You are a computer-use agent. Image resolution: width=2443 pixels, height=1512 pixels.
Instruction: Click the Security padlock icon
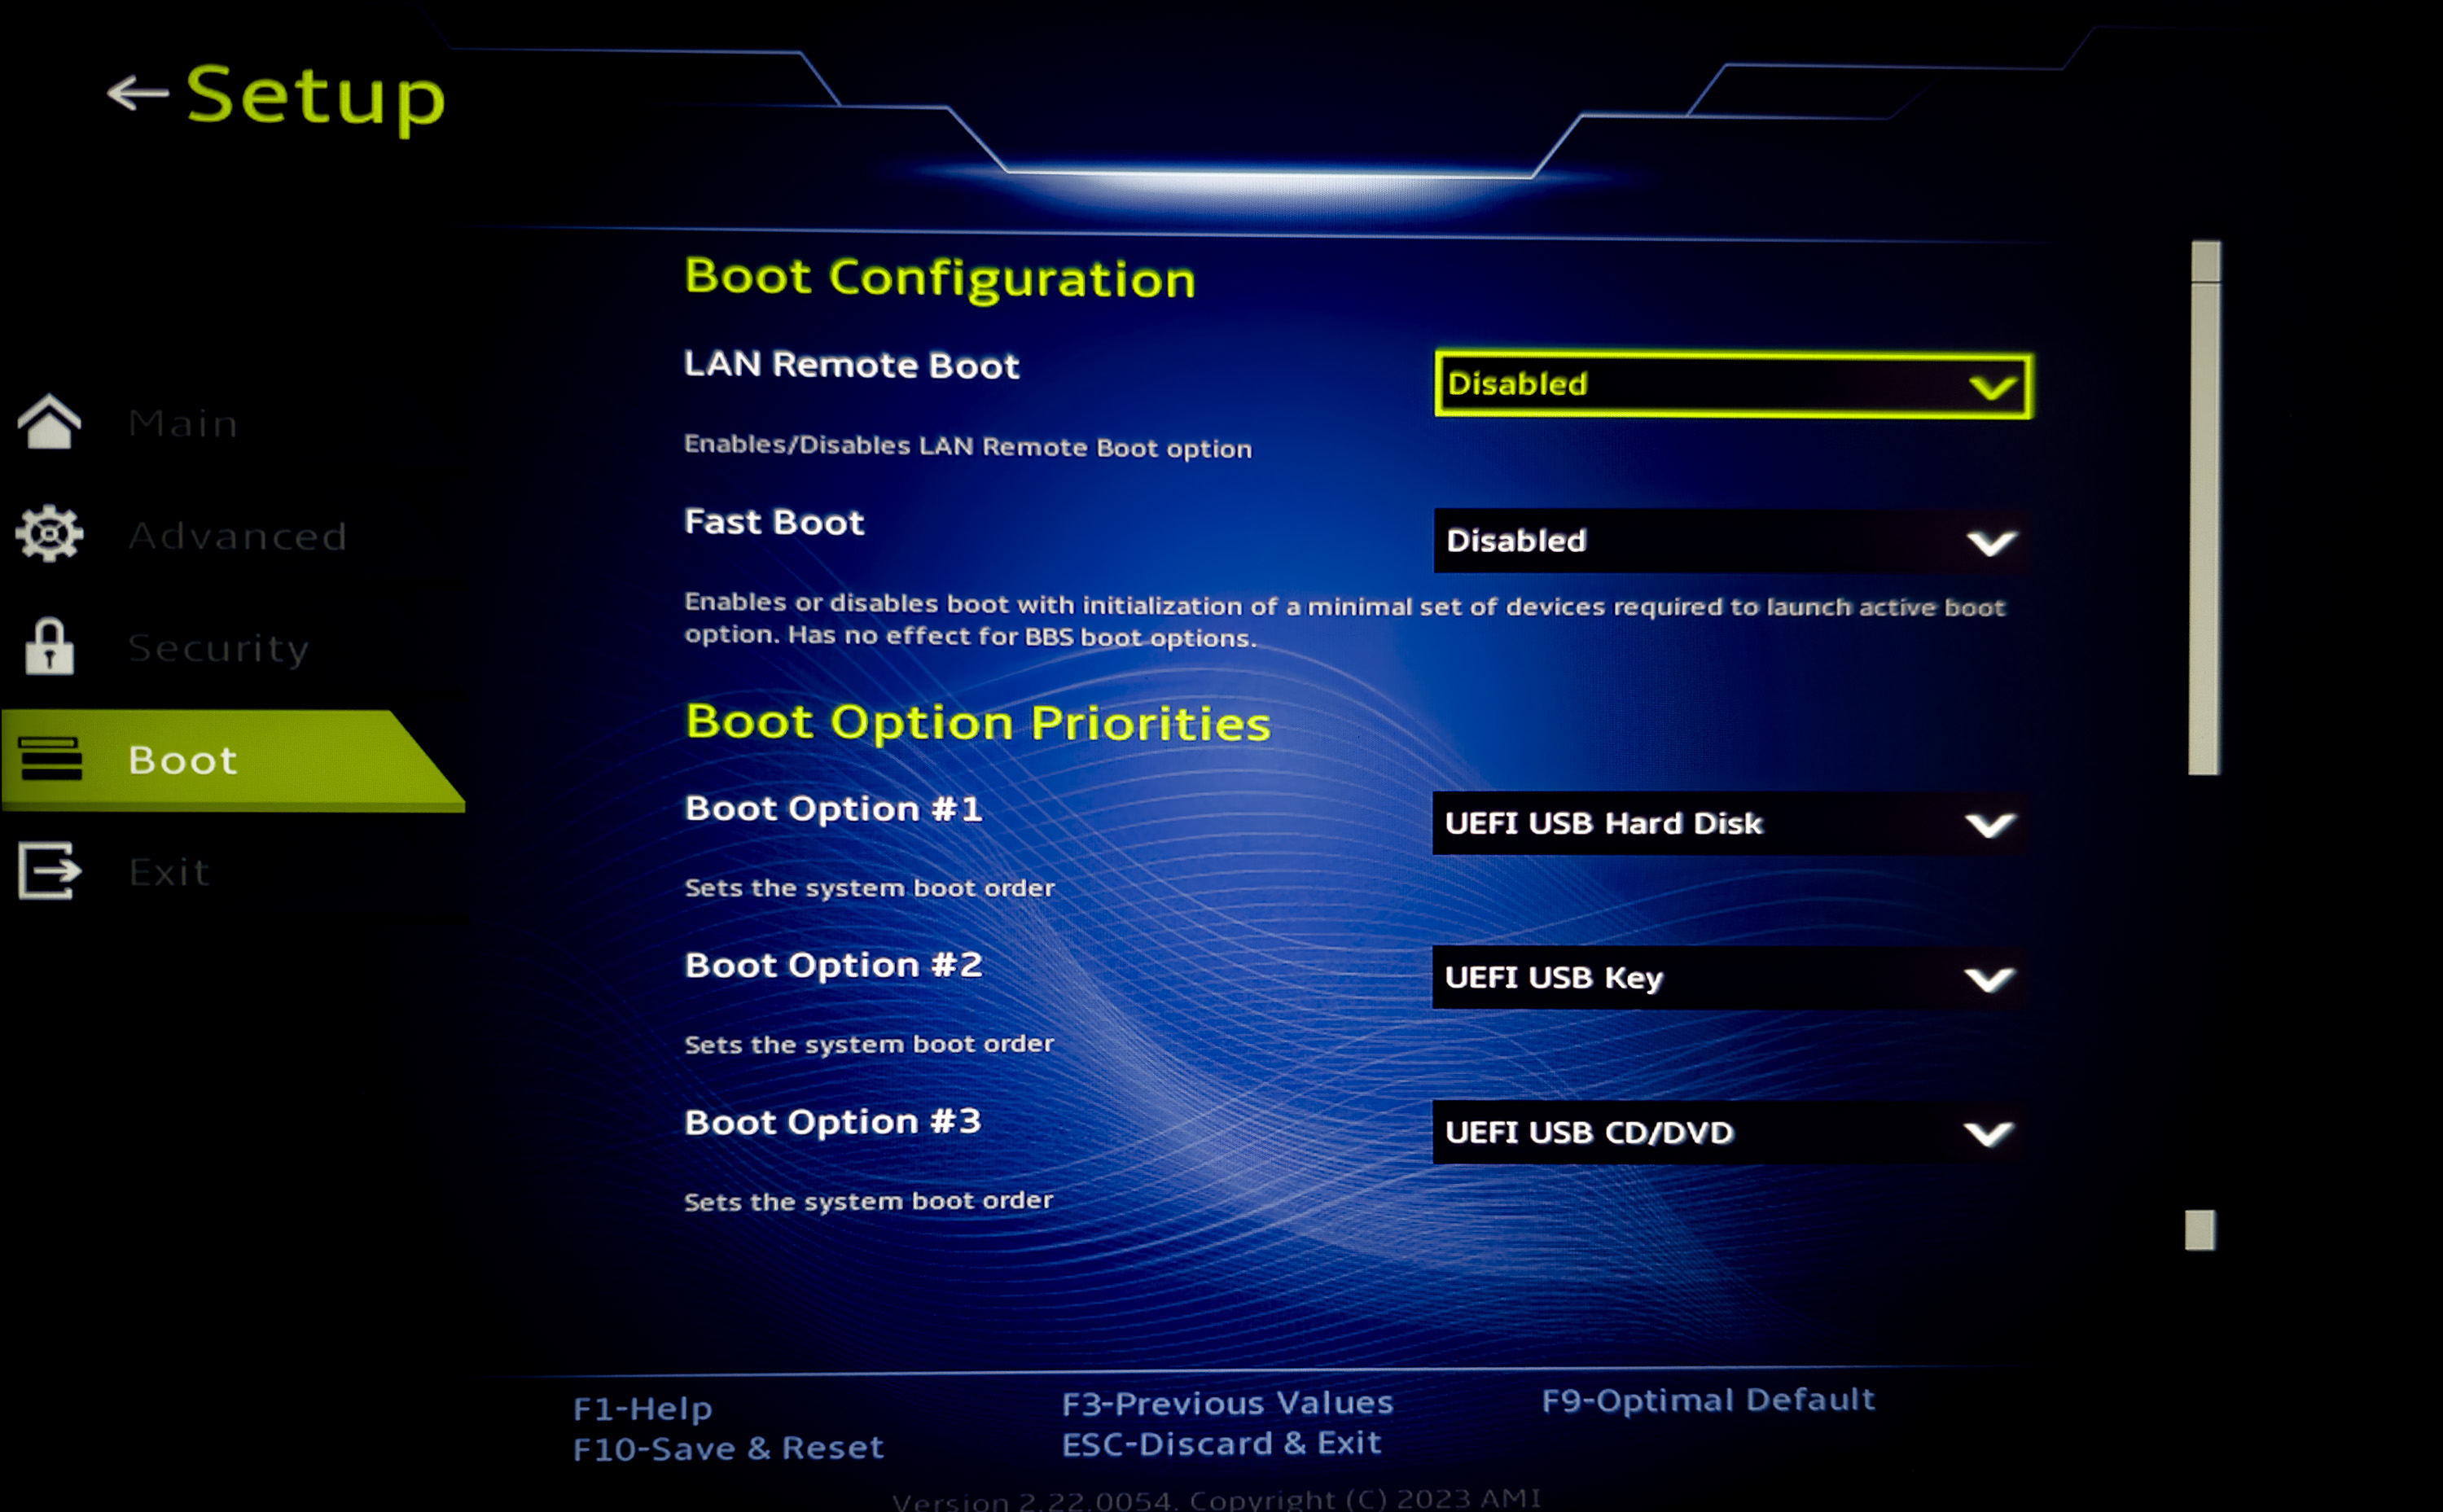pyautogui.click(x=49, y=647)
